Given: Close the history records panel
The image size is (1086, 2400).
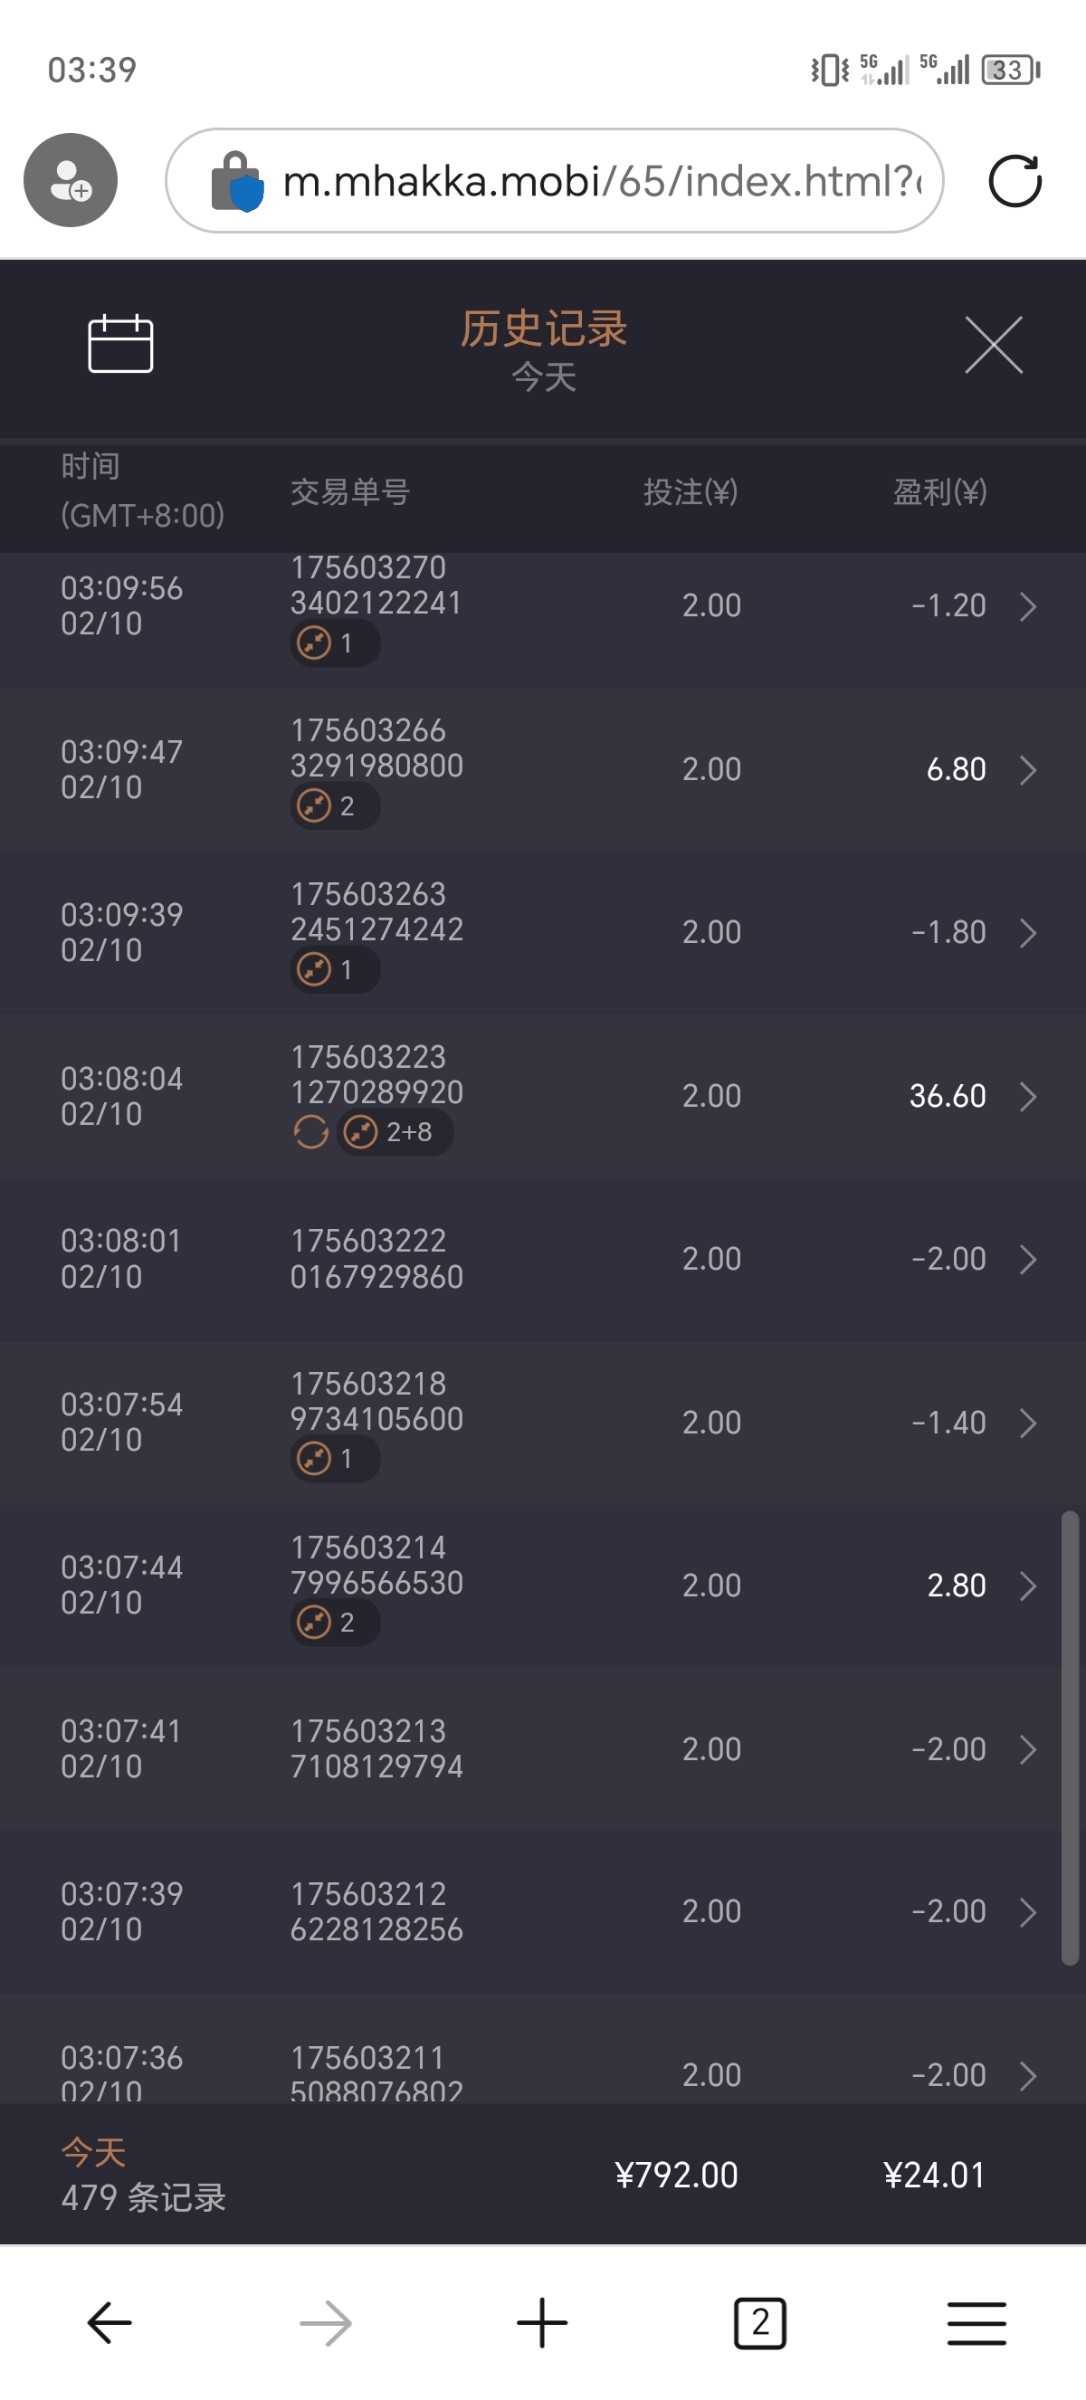Looking at the screenshot, I should 993,345.
